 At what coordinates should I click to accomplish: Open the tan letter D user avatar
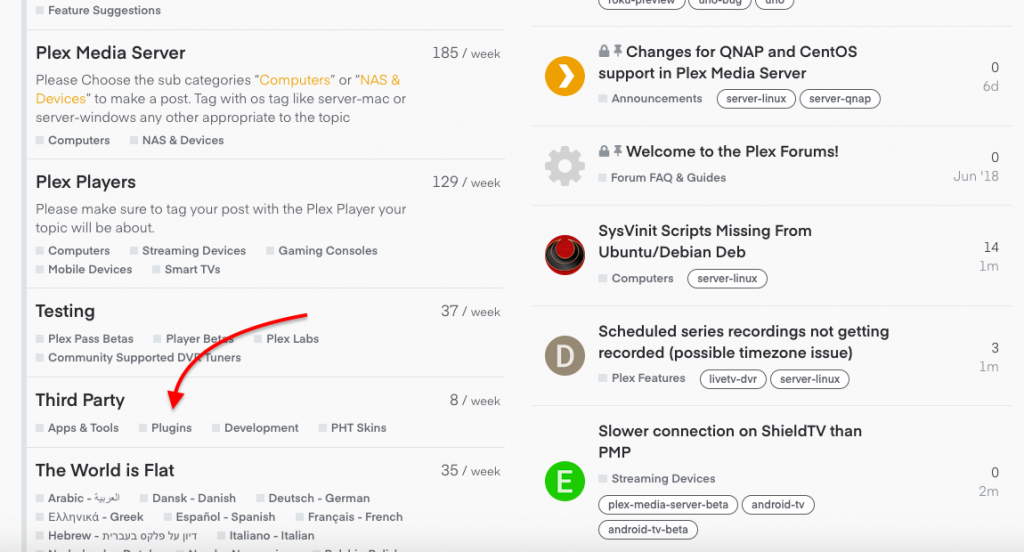(565, 355)
